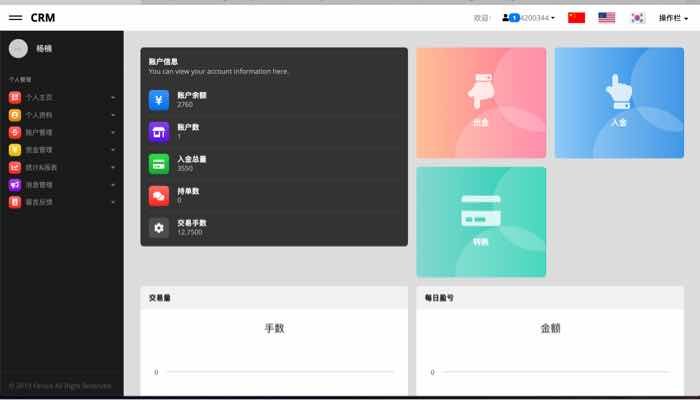The height and width of the screenshot is (400, 700).
Task: Click the 持单数 label
Action: pyautogui.click(x=188, y=191)
